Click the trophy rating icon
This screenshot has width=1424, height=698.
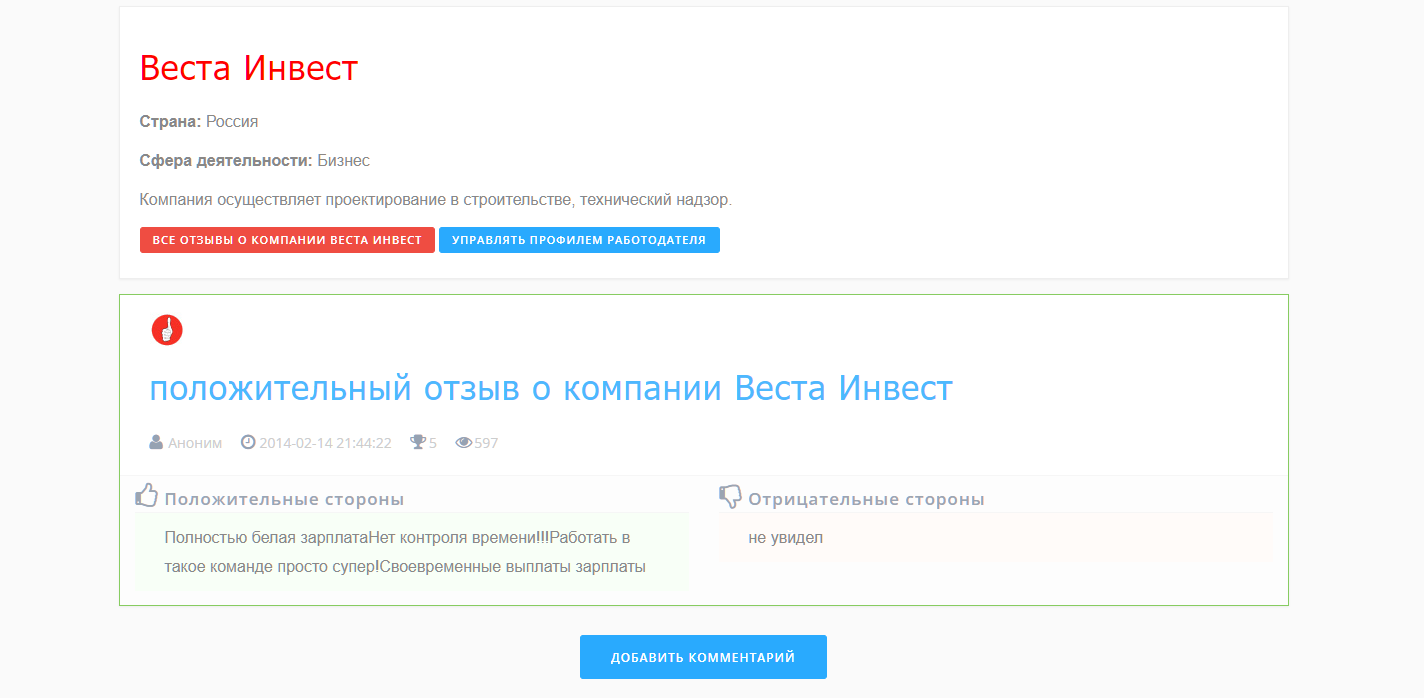[418, 442]
